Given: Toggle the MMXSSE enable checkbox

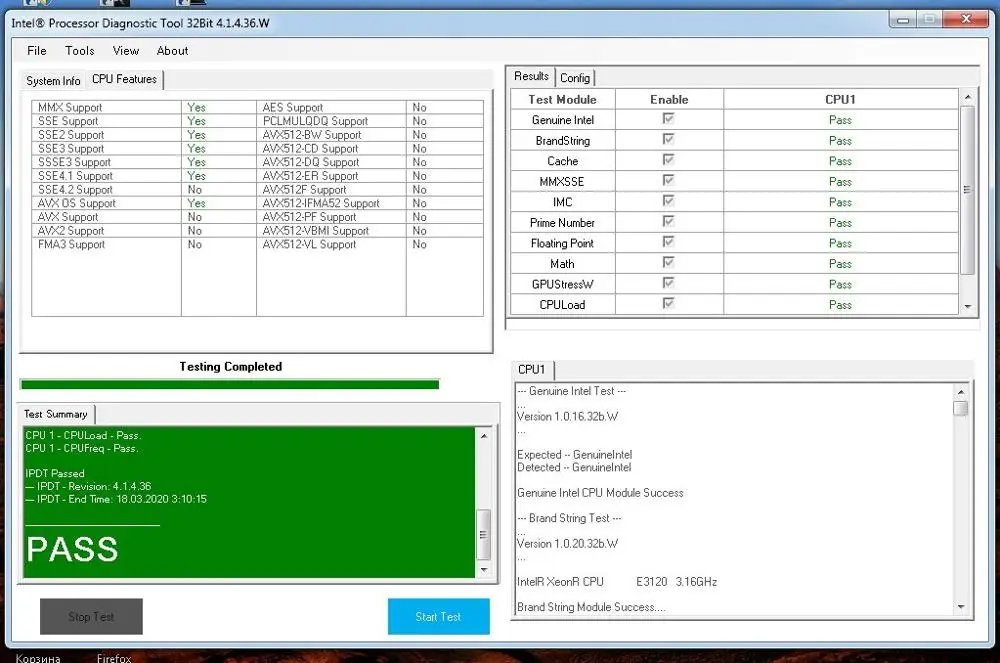Looking at the screenshot, I should [668, 180].
